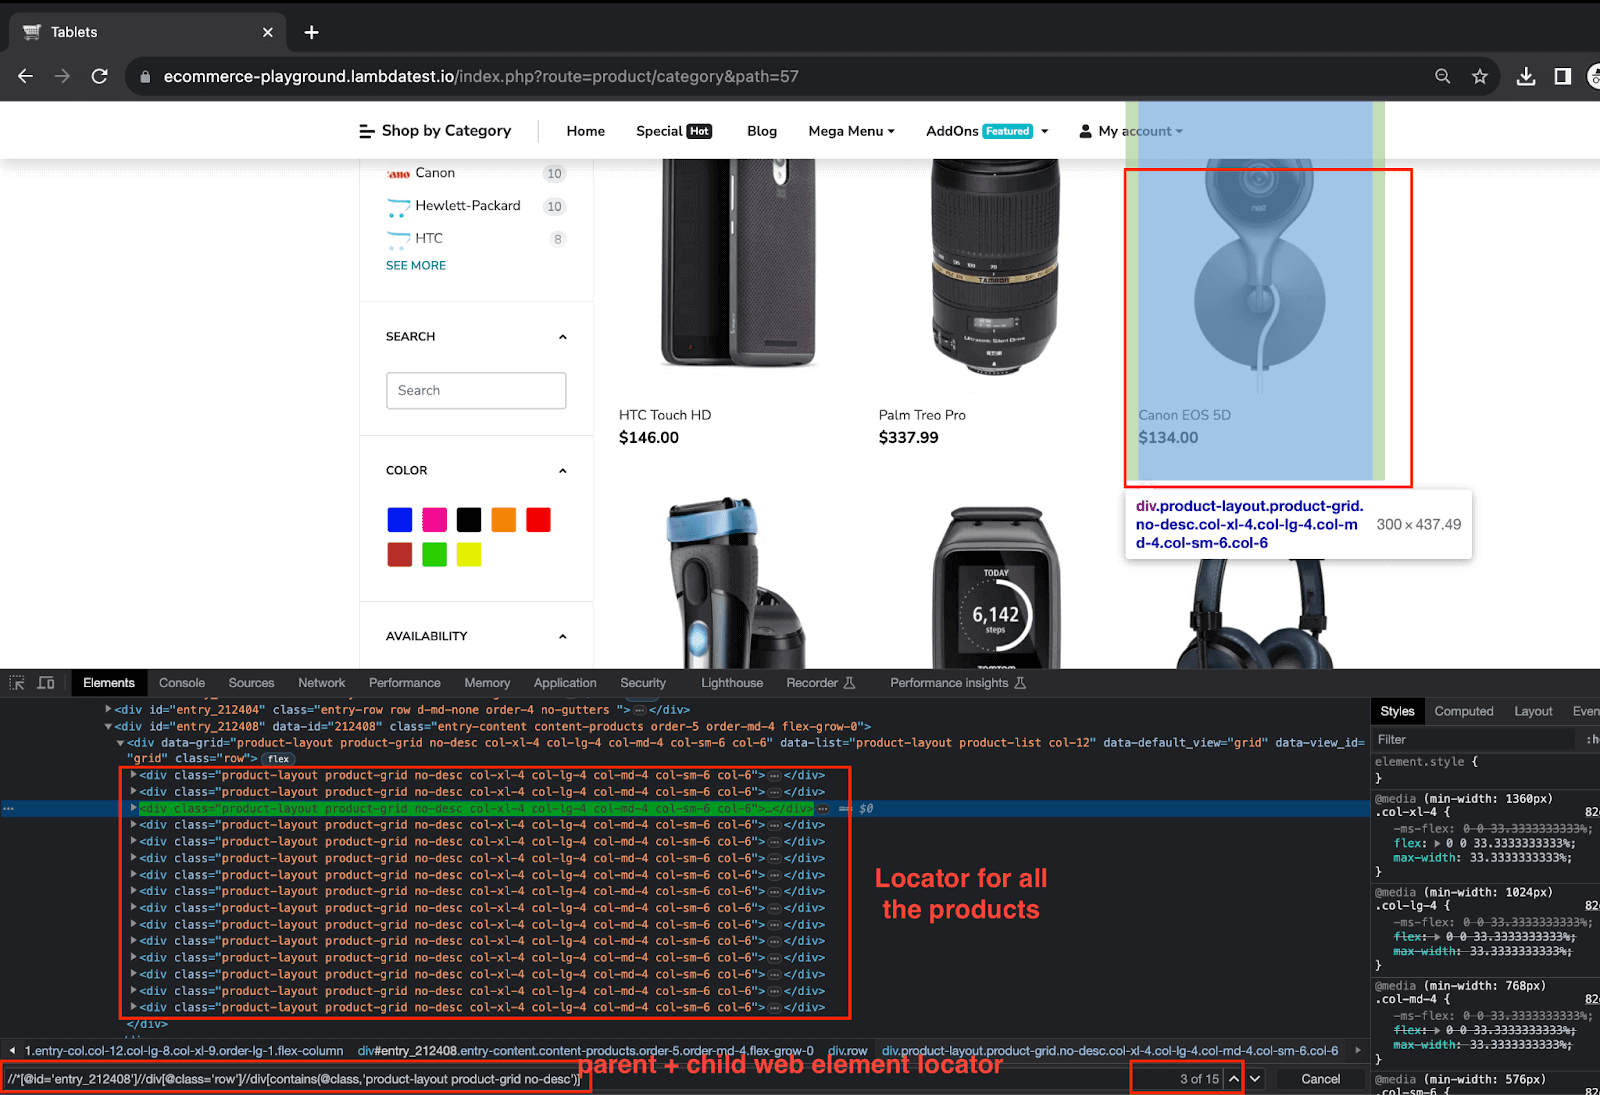This screenshot has height=1095, width=1600.
Task: Collapse the COLOR filter section
Action: 564,470
